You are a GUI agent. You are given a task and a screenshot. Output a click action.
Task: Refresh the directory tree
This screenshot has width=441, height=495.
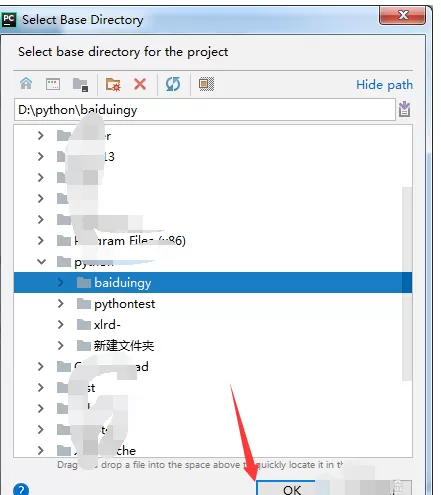173,84
